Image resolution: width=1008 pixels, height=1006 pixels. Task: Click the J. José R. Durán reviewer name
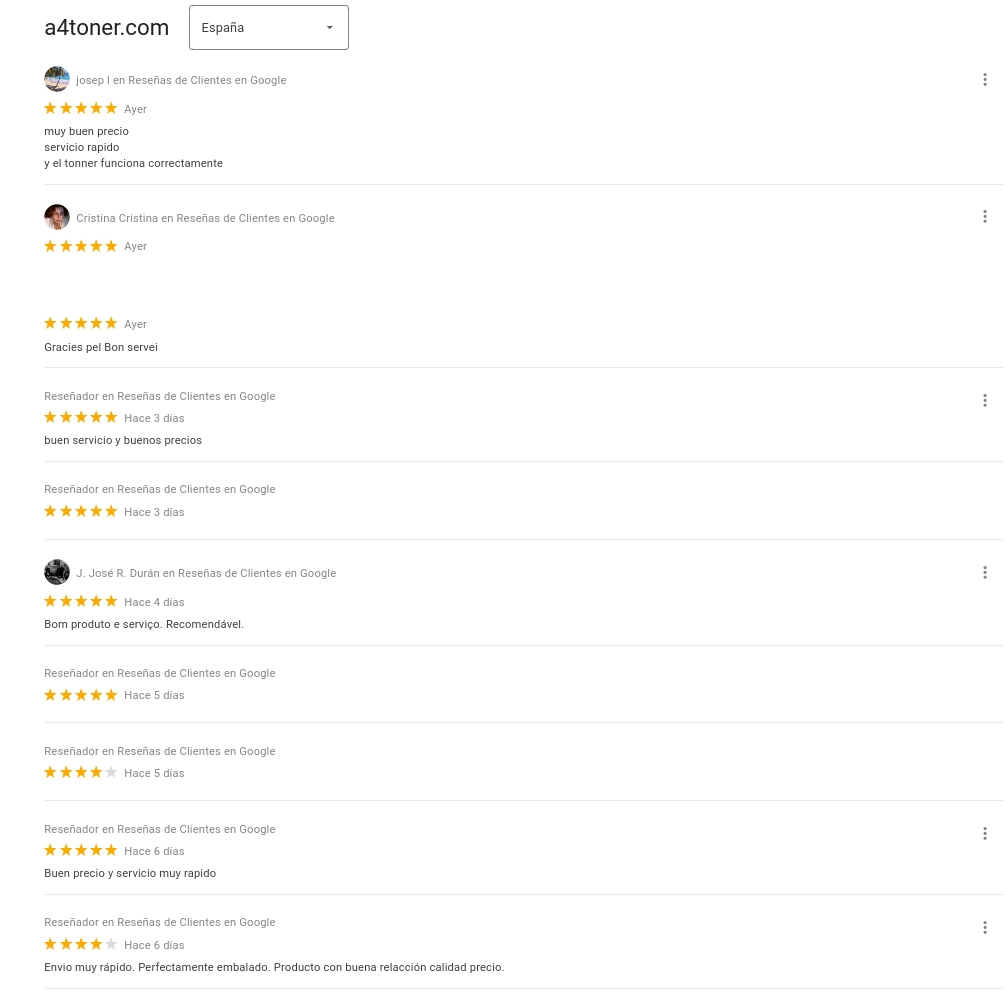point(118,573)
